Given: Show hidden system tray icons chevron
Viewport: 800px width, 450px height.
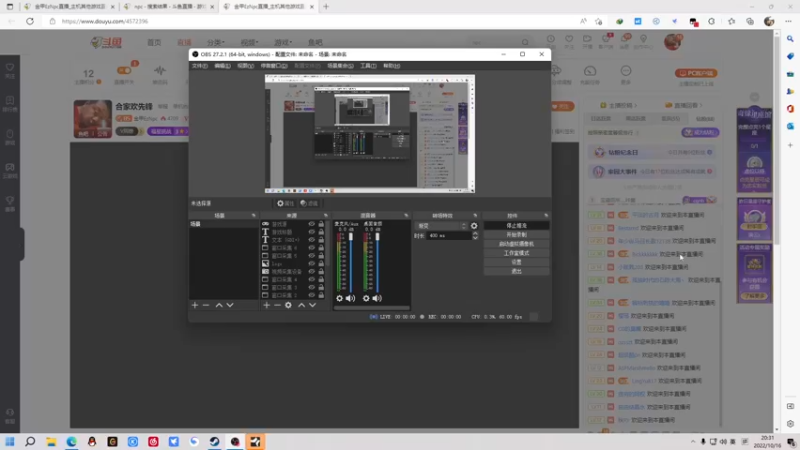Looking at the screenshot, I should 693,442.
